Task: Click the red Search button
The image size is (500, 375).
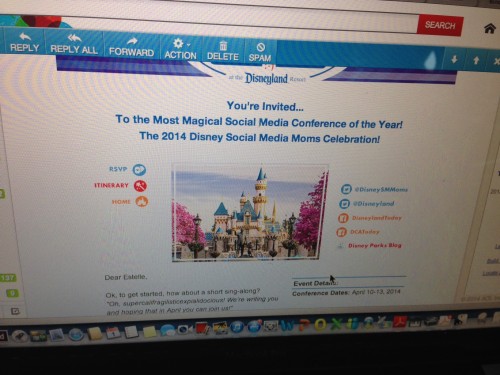Action: tap(440, 25)
